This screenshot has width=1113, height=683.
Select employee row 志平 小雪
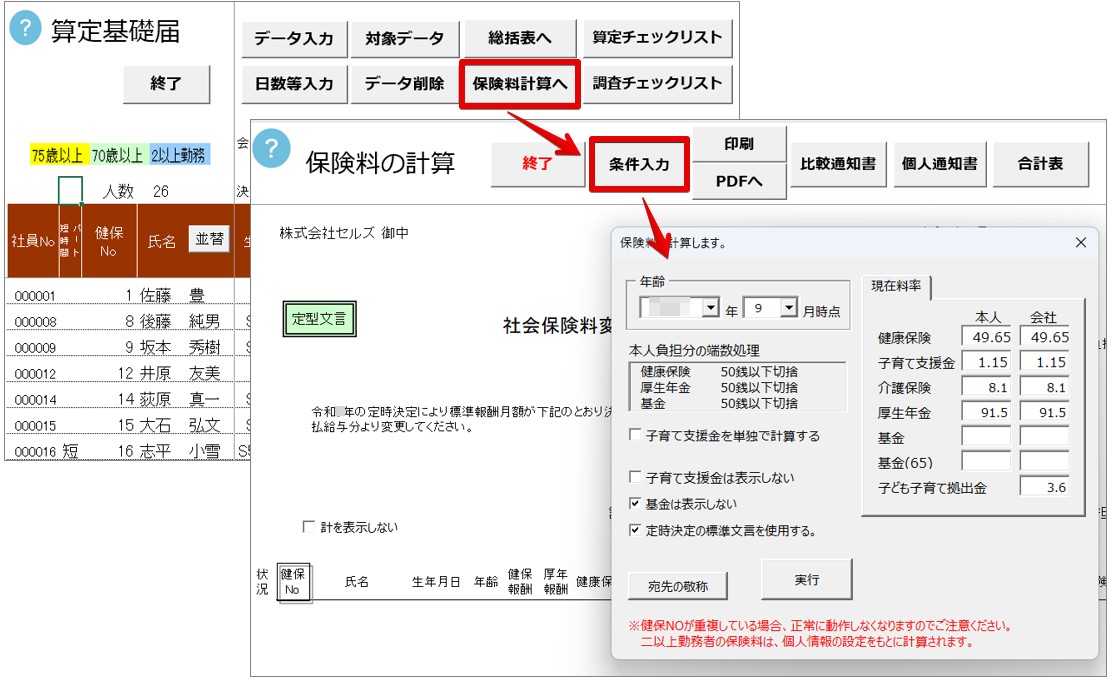[x=128, y=451]
